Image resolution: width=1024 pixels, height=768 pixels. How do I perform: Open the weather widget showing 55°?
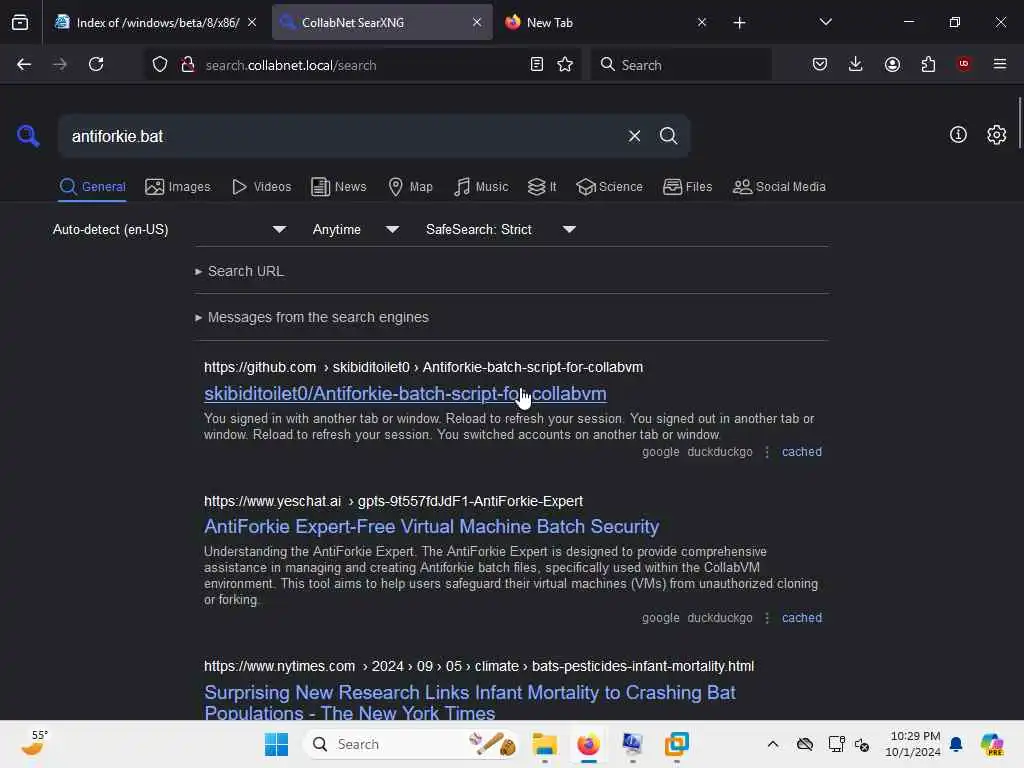pos(34,743)
